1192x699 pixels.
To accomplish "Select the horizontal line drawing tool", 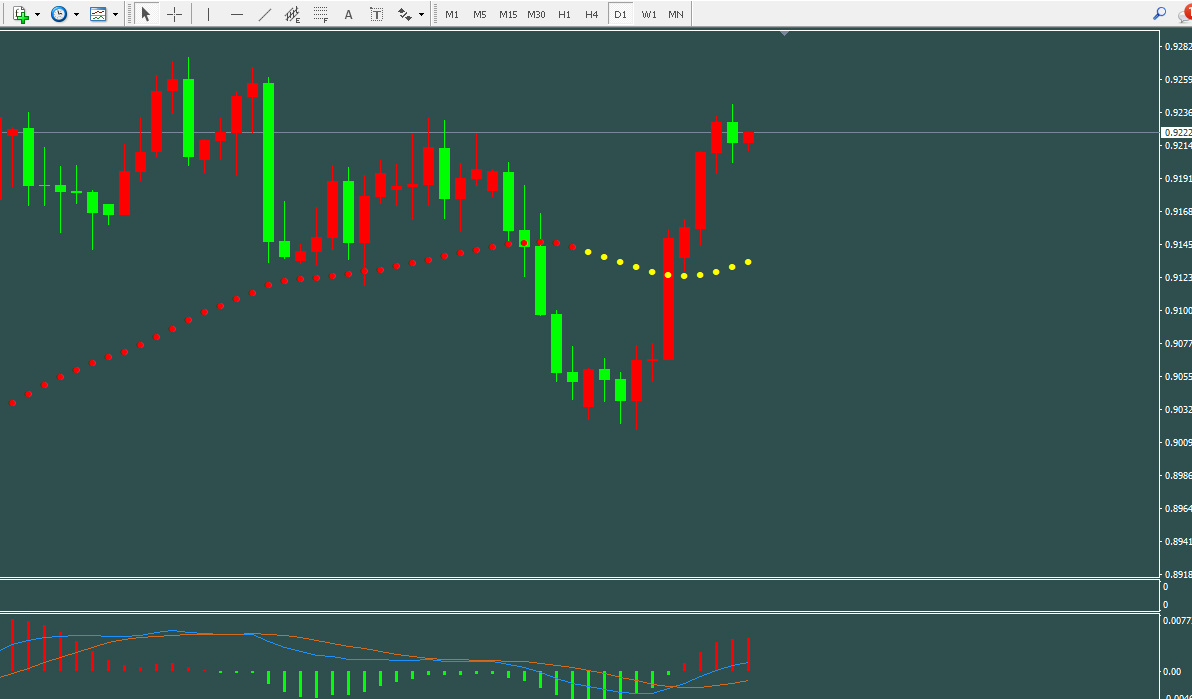I will point(236,14).
